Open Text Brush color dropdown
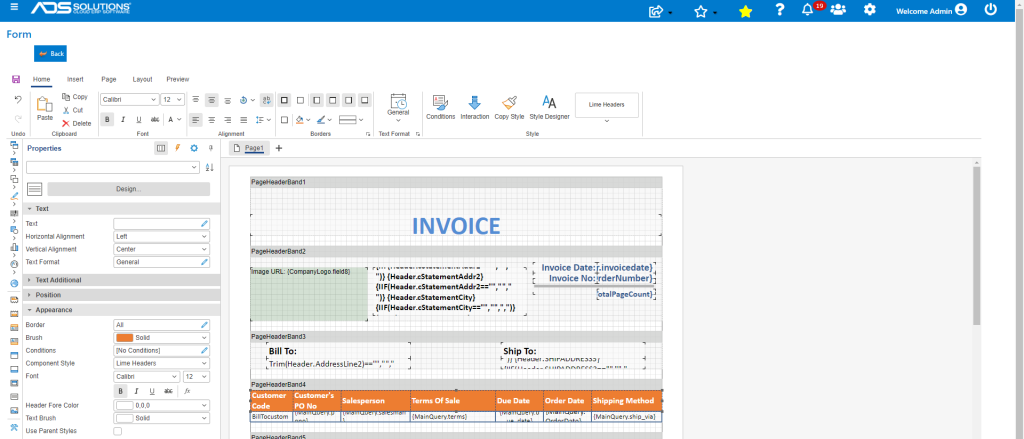This screenshot has height=439, width=1024. point(161,418)
